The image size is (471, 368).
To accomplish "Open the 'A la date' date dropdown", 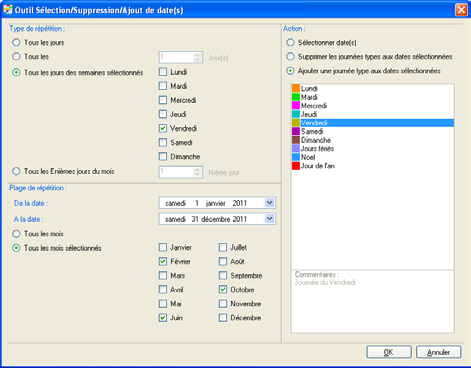I will pos(269,219).
